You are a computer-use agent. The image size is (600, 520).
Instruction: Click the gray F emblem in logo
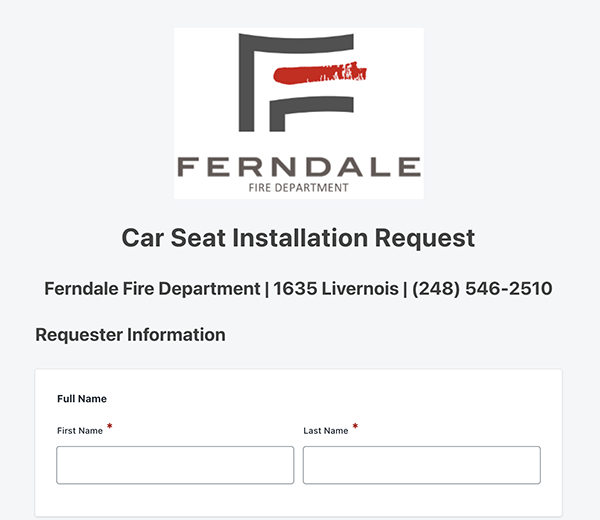(x=296, y=82)
